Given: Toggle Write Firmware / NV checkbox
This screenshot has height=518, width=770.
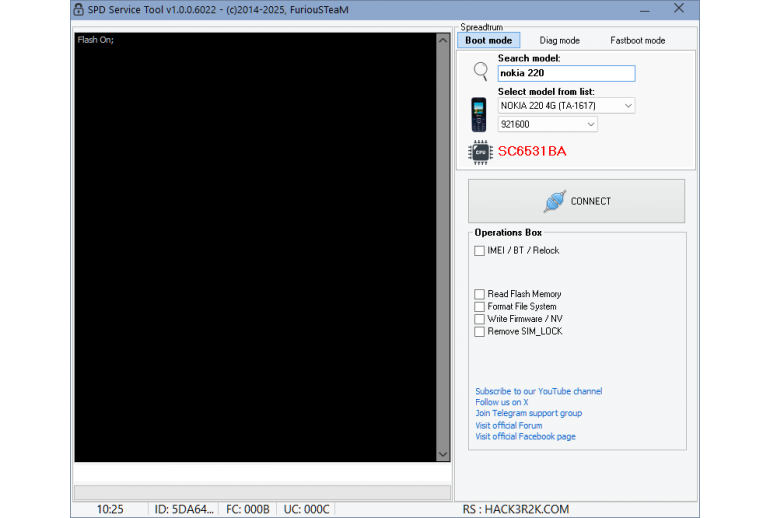Looking at the screenshot, I should click(479, 319).
